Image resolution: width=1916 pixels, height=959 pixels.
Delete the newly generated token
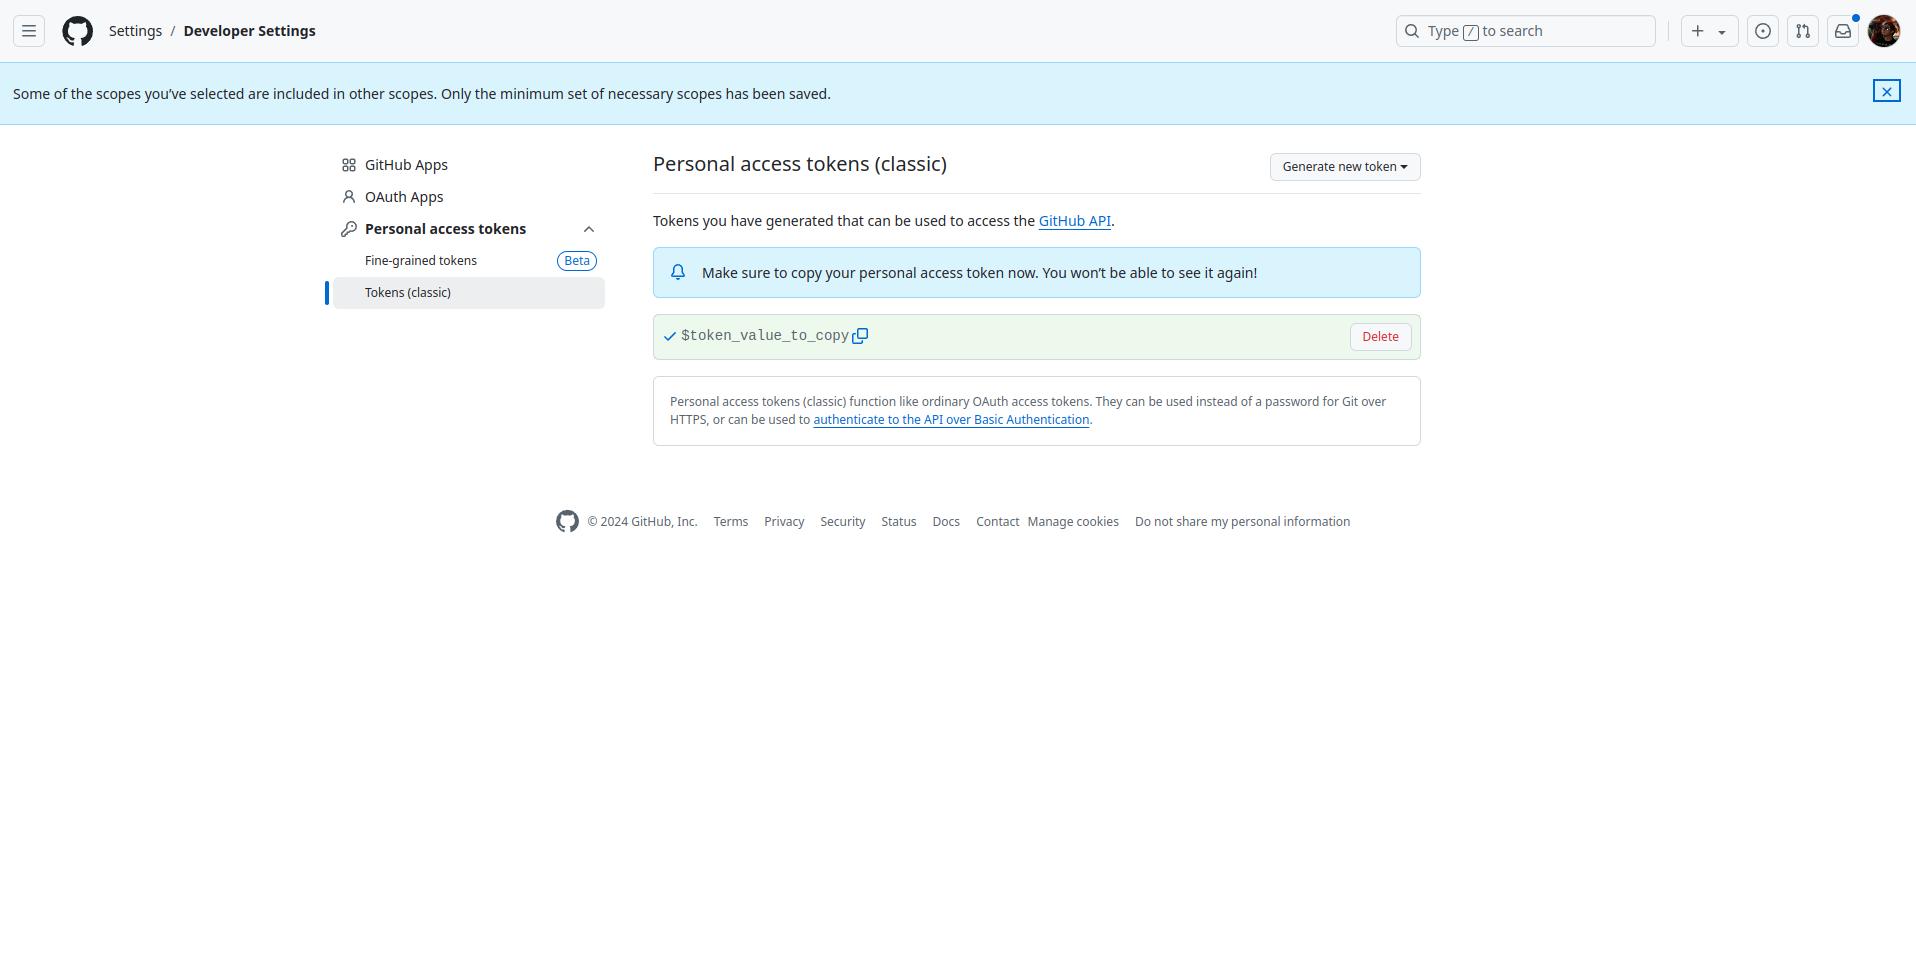(x=1380, y=337)
